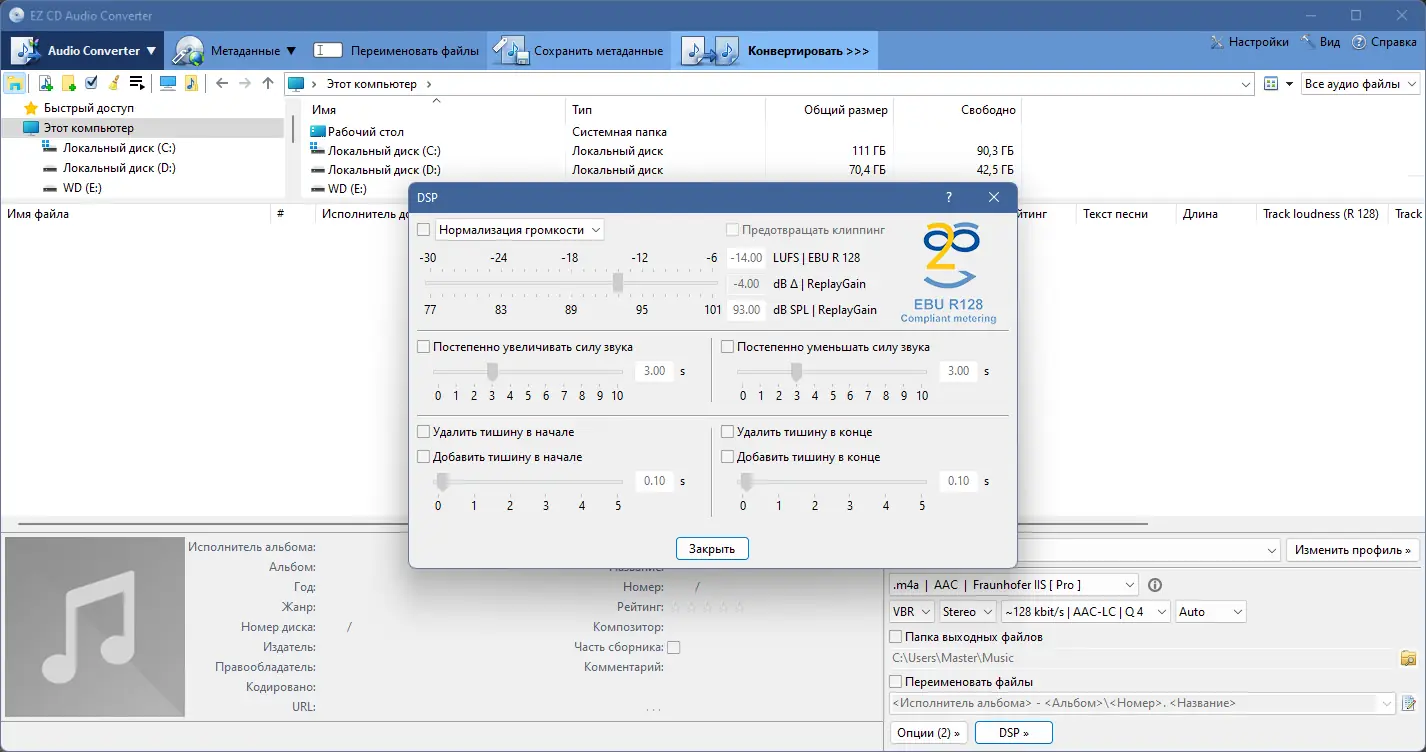Enable Постепенно увеличивать силу звука
This screenshot has height=752, width=1426.
point(423,346)
